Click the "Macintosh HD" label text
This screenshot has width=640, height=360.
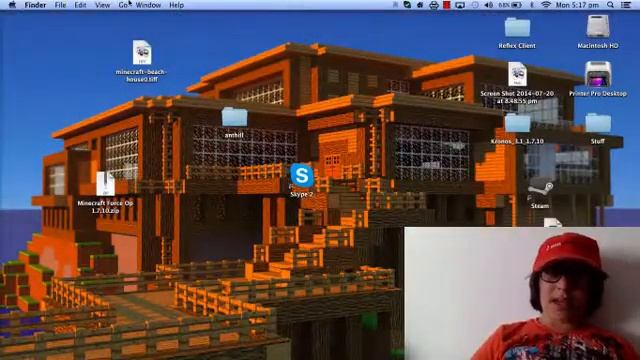coord(598,46)
